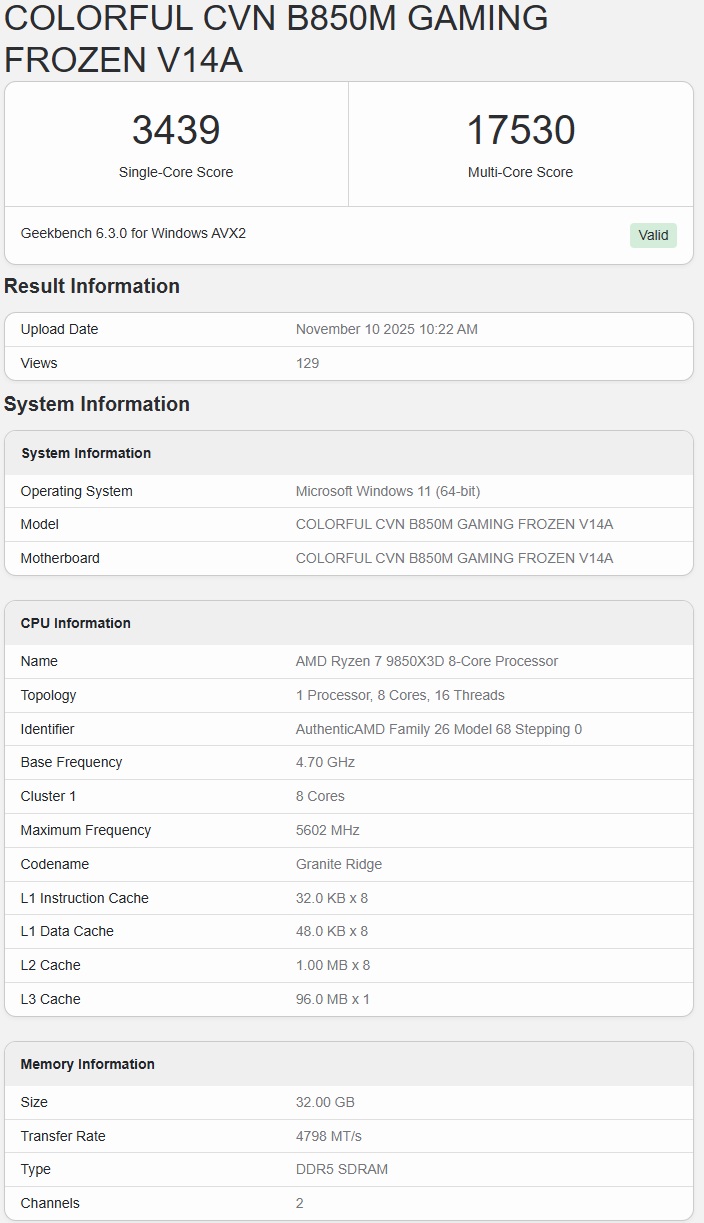Click the Motherboard row value

tap(454, 558)
